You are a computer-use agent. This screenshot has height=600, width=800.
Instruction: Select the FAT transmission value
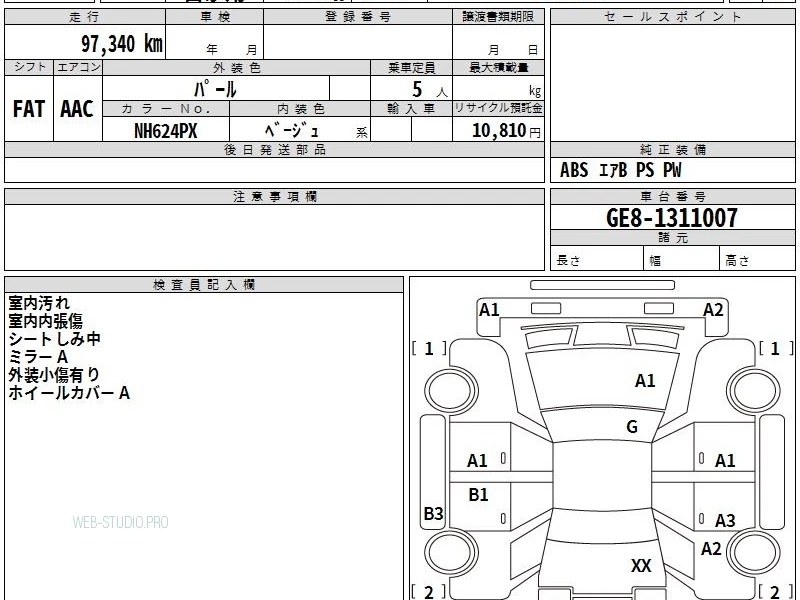(29, 109)
